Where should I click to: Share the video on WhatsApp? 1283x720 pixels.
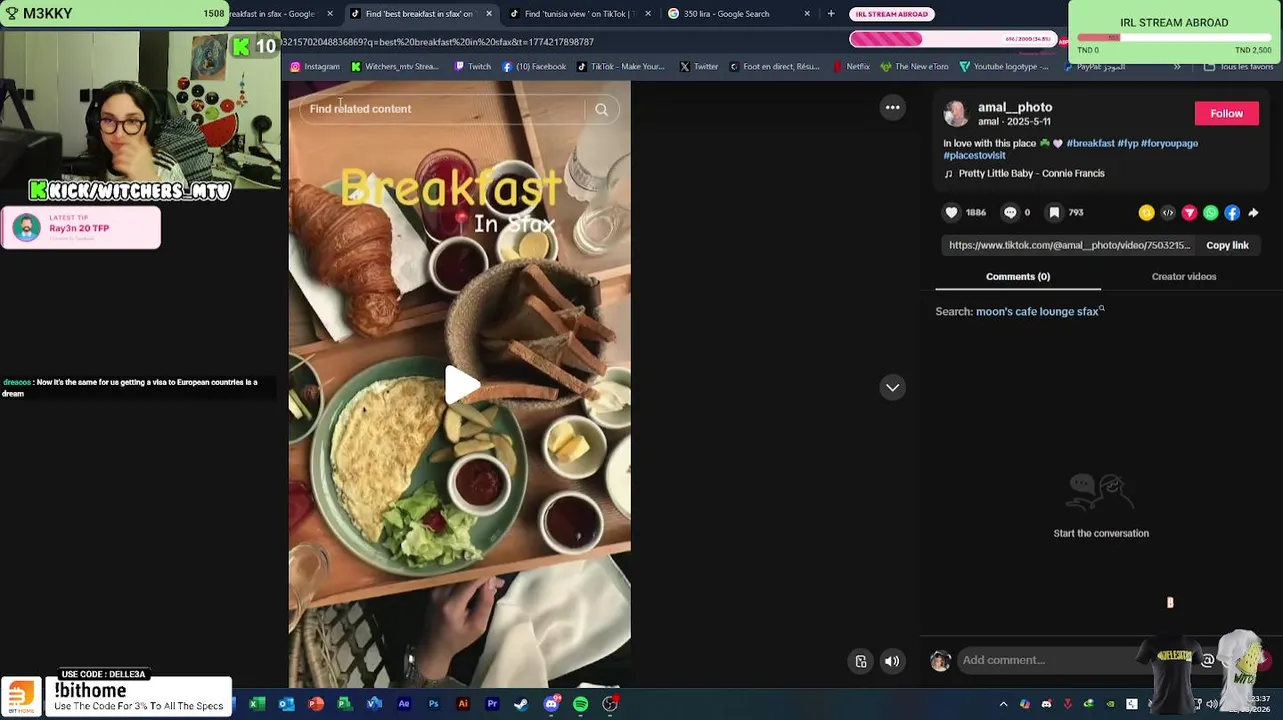(1211, 212)
